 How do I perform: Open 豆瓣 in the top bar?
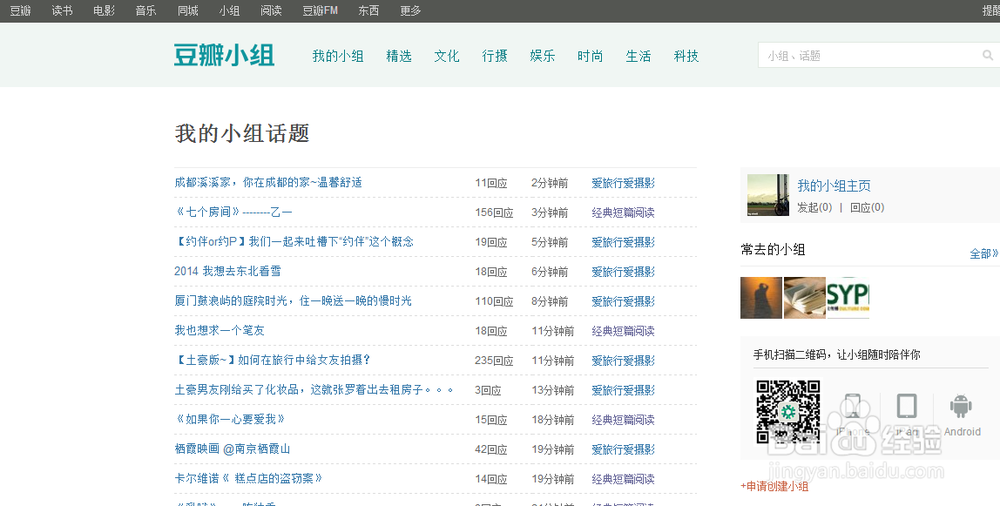20,11
